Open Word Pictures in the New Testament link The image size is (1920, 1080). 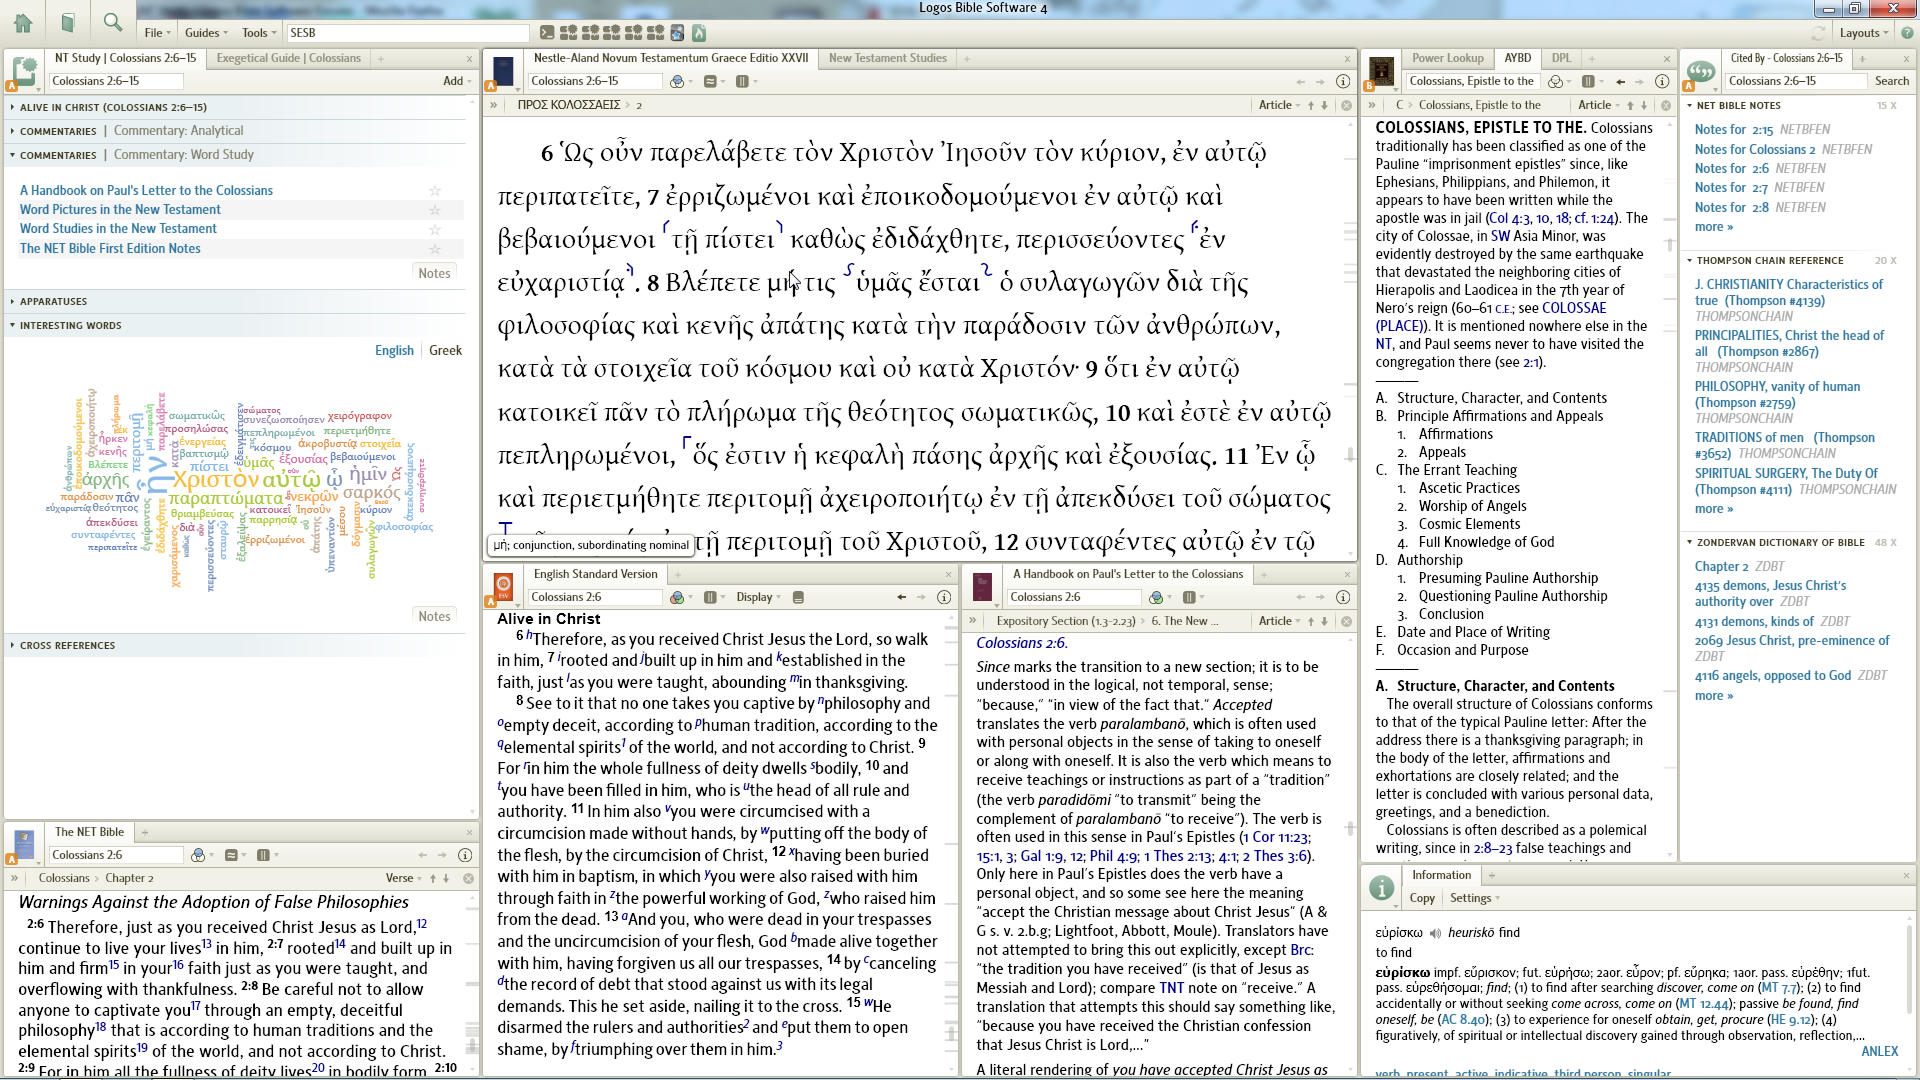(120, 209)
